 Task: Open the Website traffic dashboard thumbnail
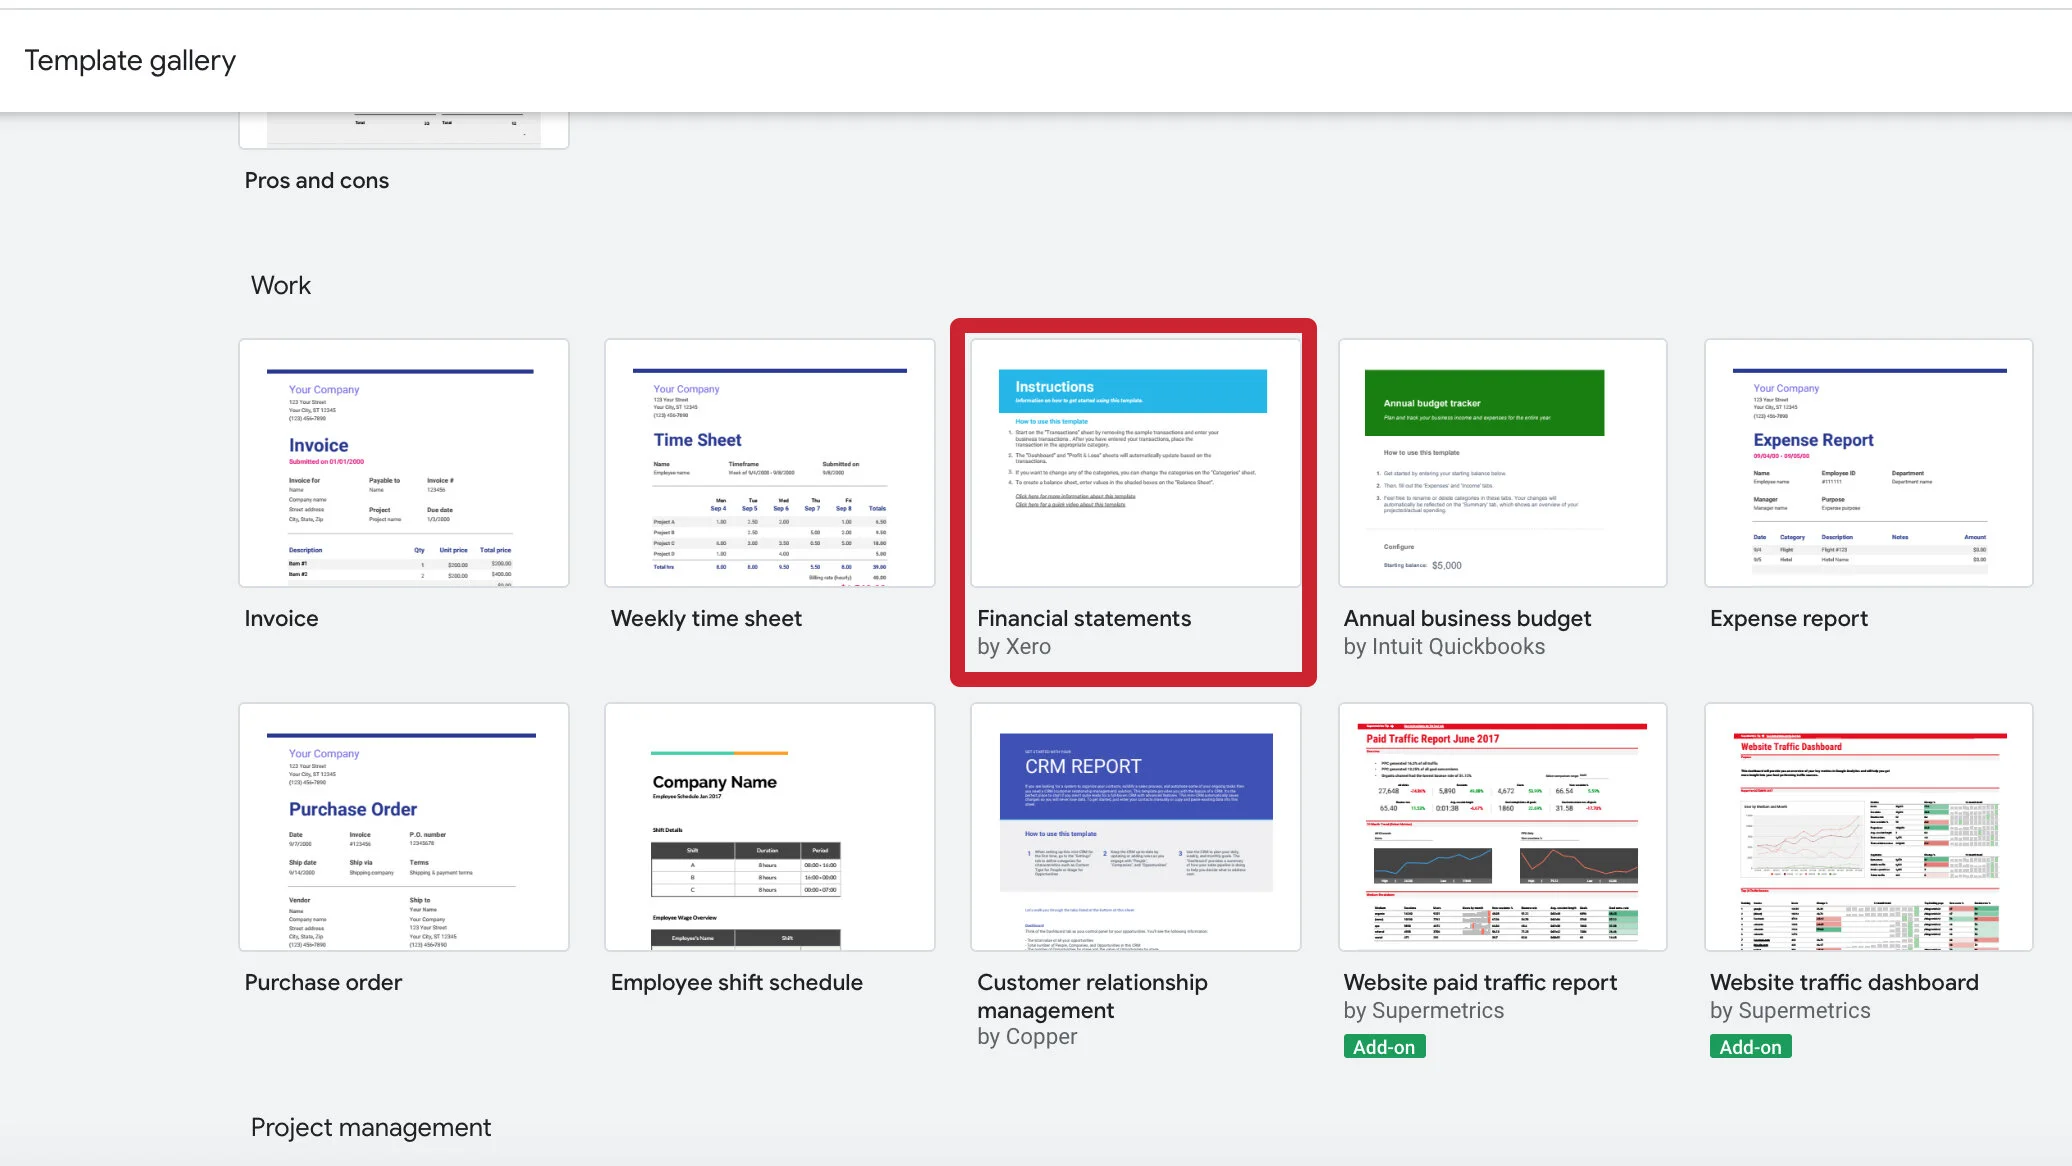click(x=1868, y=827)
